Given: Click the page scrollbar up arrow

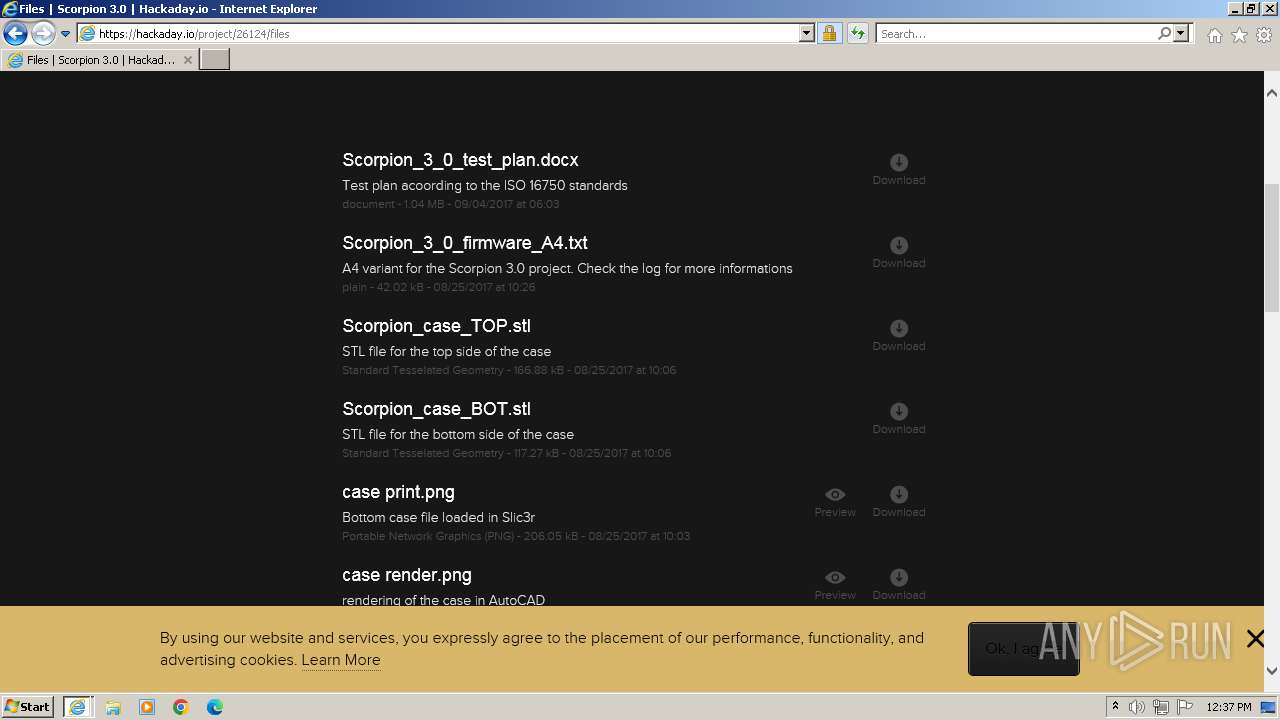Looking at the screenshot, I should [1272, 93].
